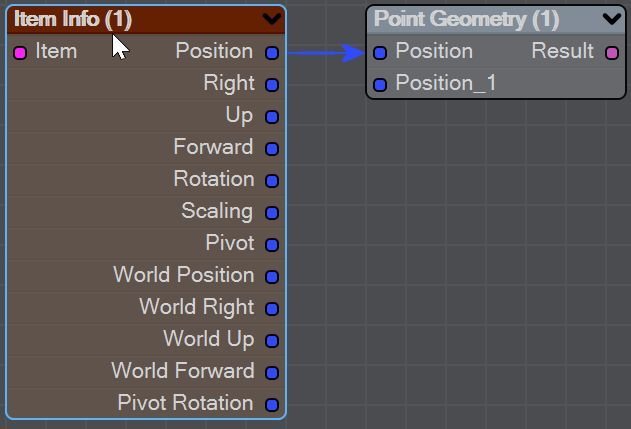Select the World Up output port
Viewport: 631px width, 429px height.
click(272, 341)
